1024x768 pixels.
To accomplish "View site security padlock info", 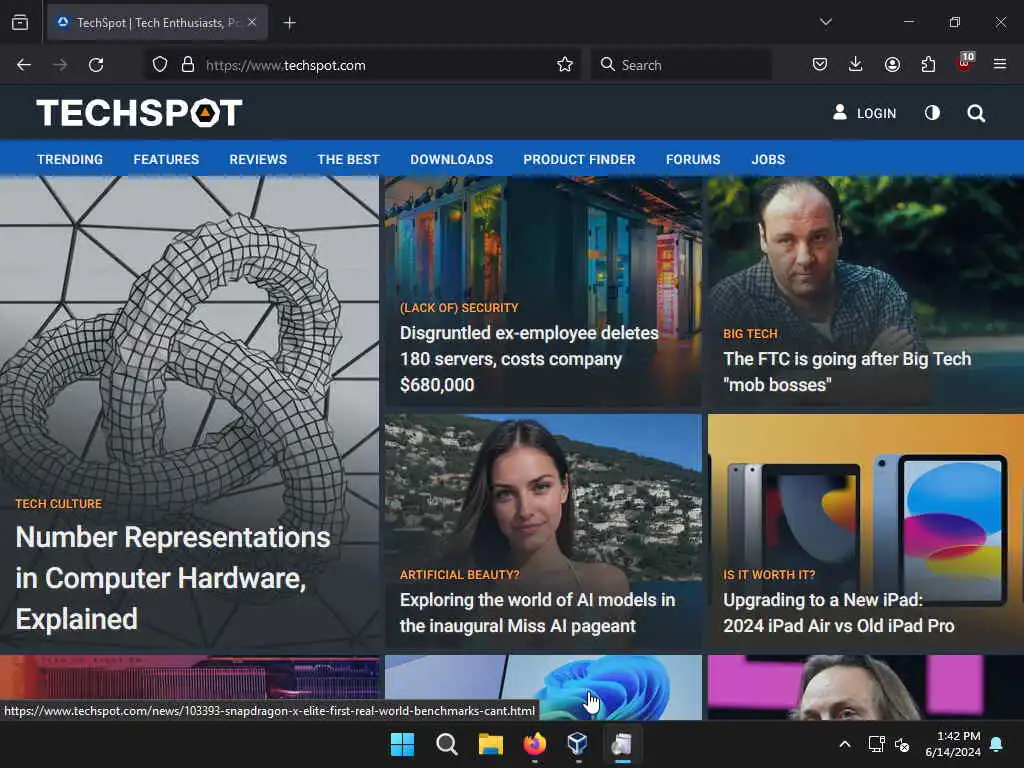I will (188, 65).
